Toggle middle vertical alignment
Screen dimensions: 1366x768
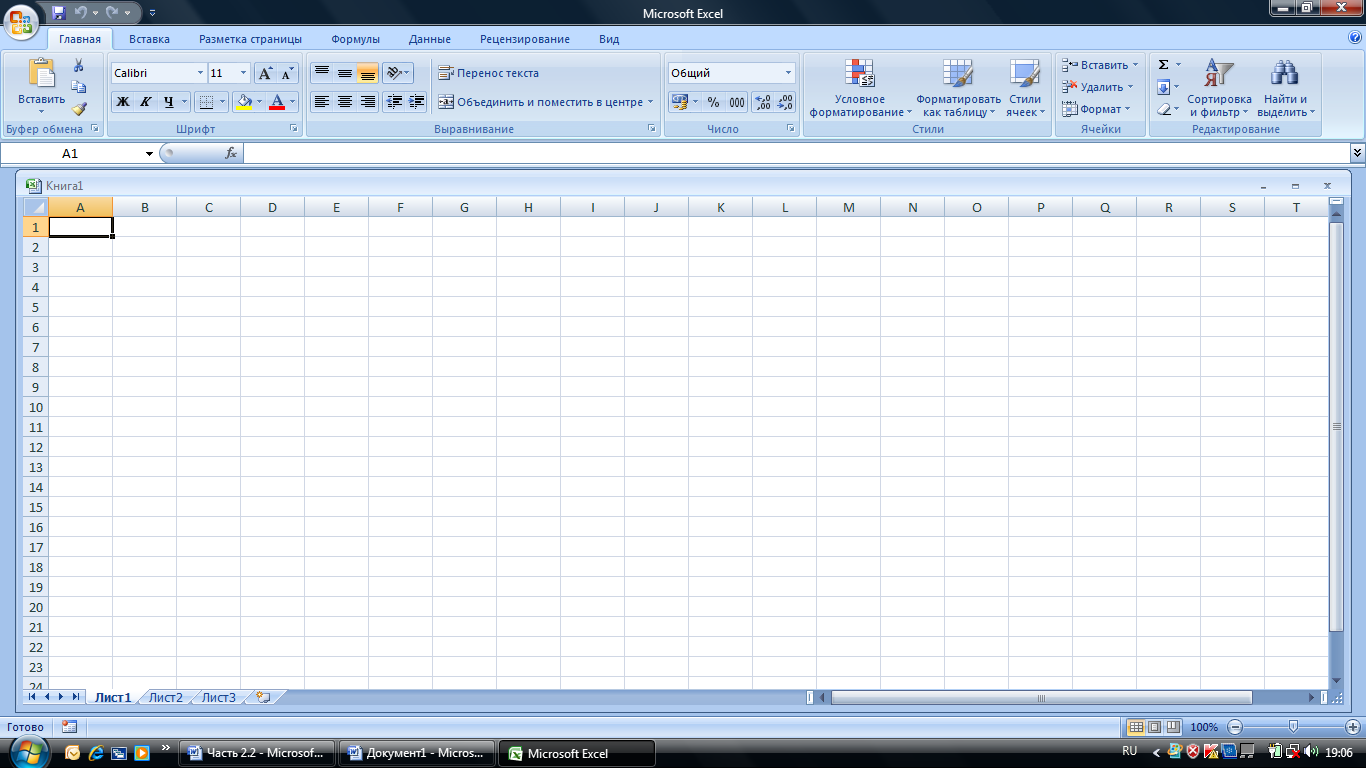coord(345,73)
